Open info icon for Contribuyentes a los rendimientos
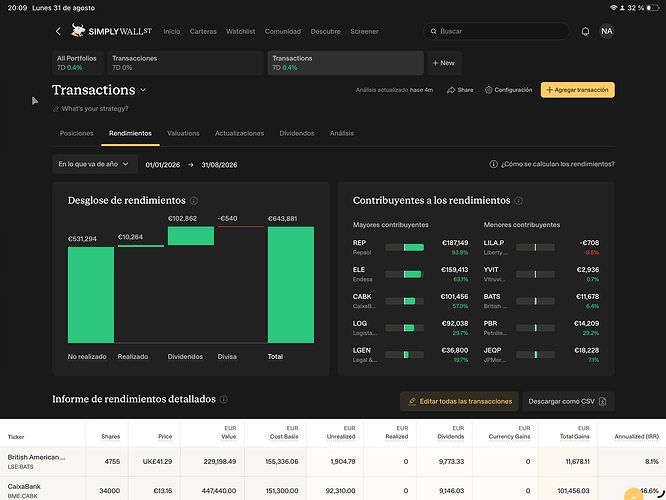The height and width of the screenshot is (500, 666). click(519, 201)
